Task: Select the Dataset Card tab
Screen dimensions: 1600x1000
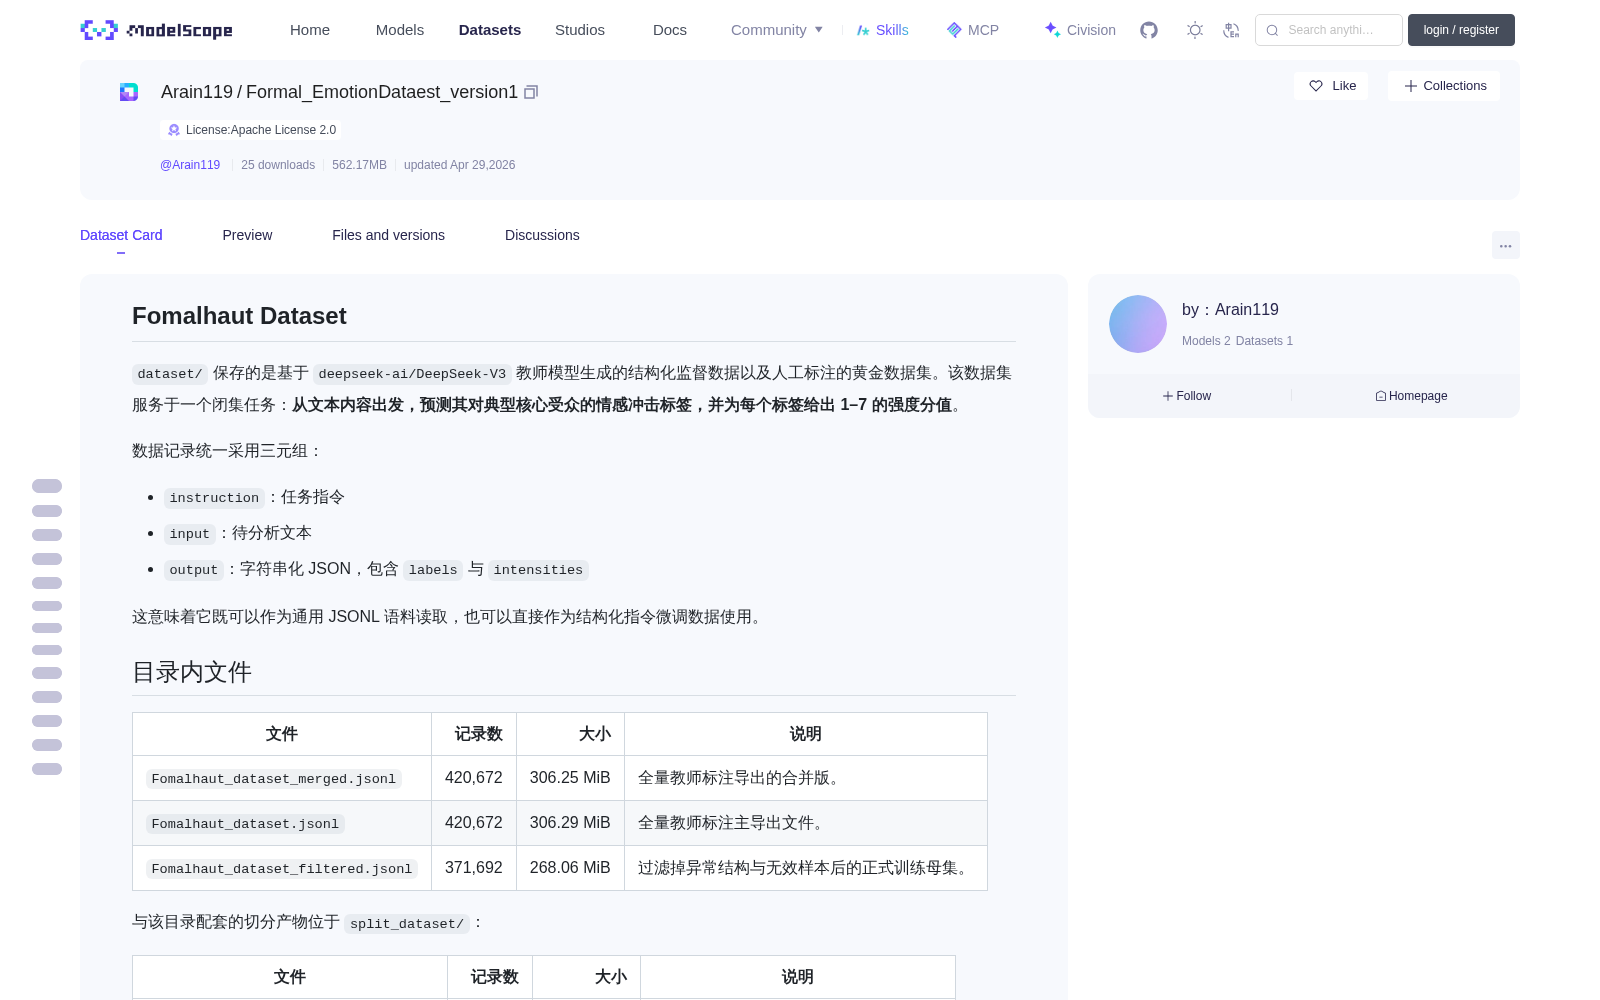Action: 121,235
